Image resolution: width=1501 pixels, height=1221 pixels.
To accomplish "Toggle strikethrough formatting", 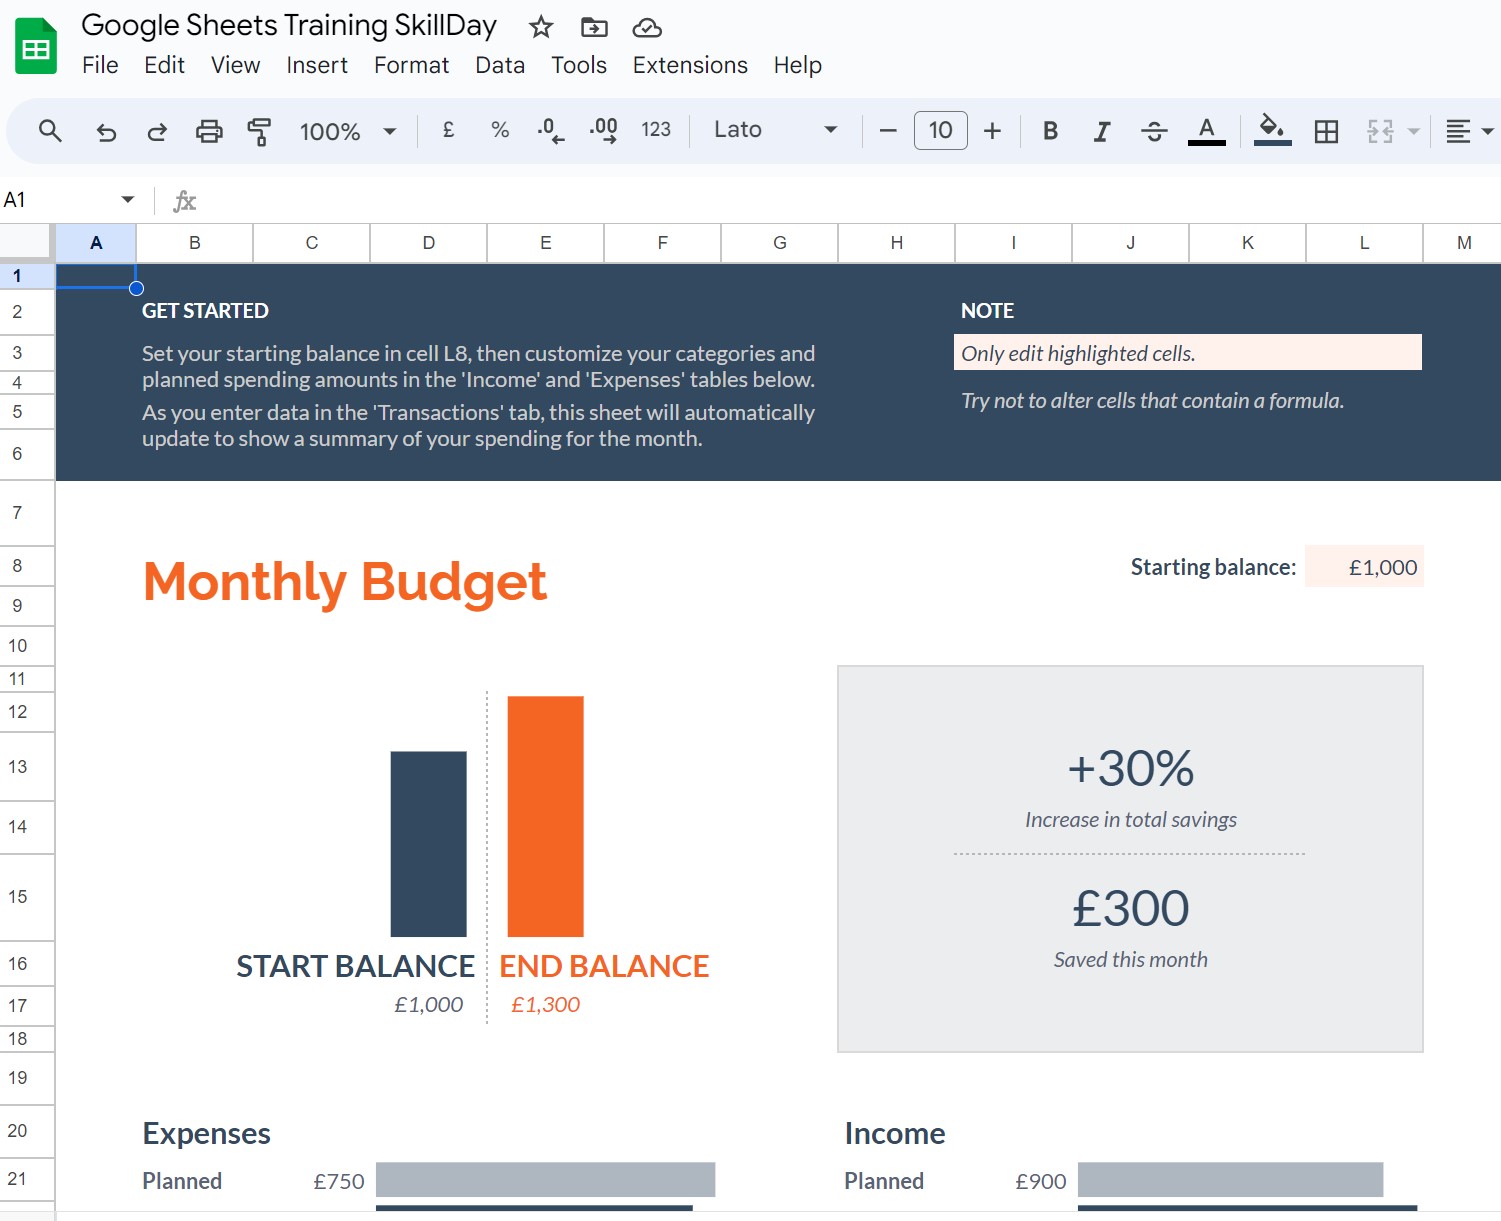I will pos(1154,130).
